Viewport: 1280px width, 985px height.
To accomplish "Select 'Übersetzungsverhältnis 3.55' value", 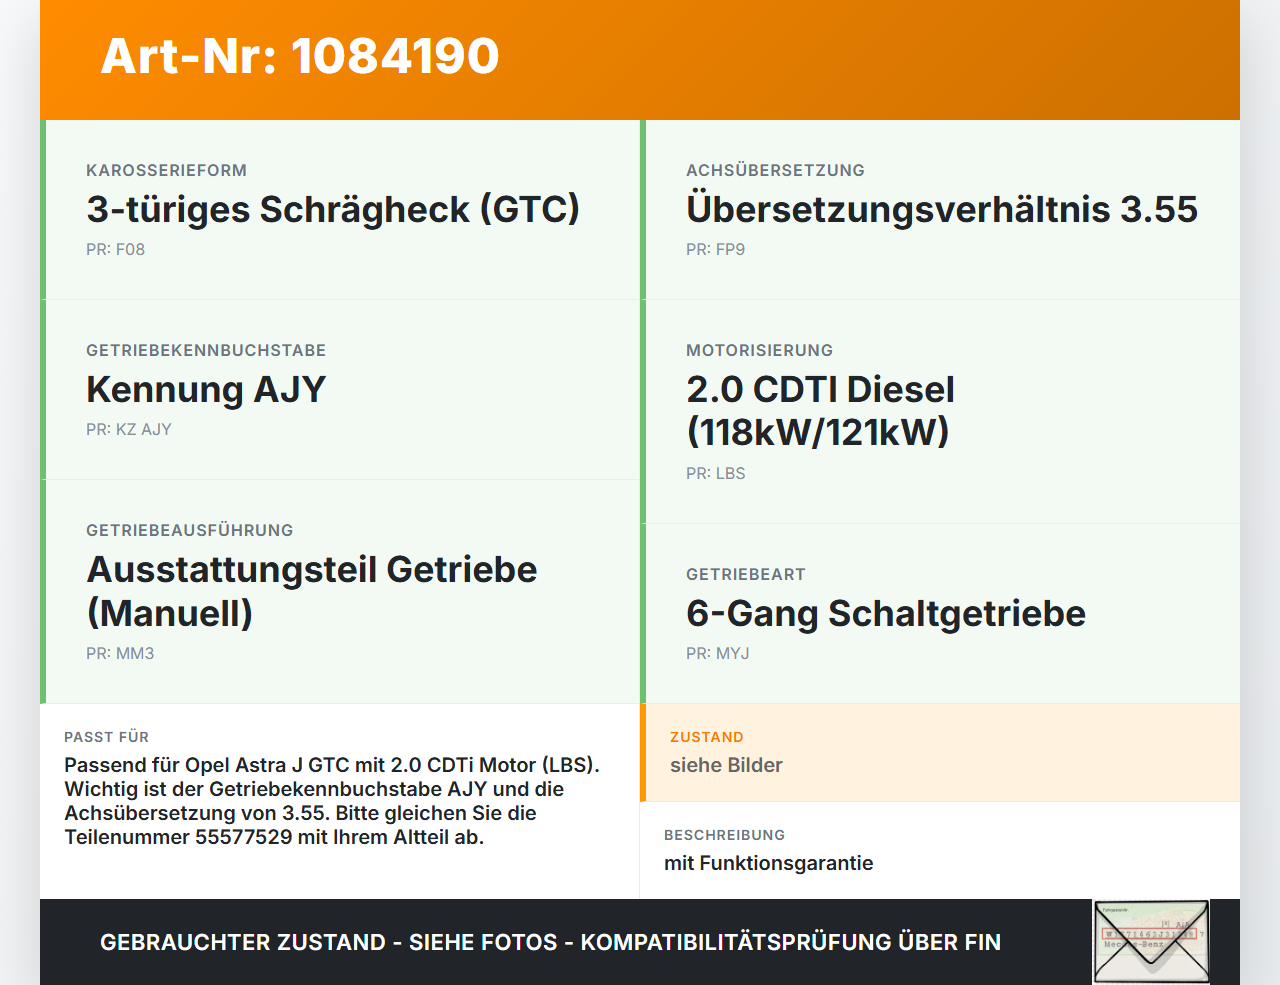I will coord(942,209).
